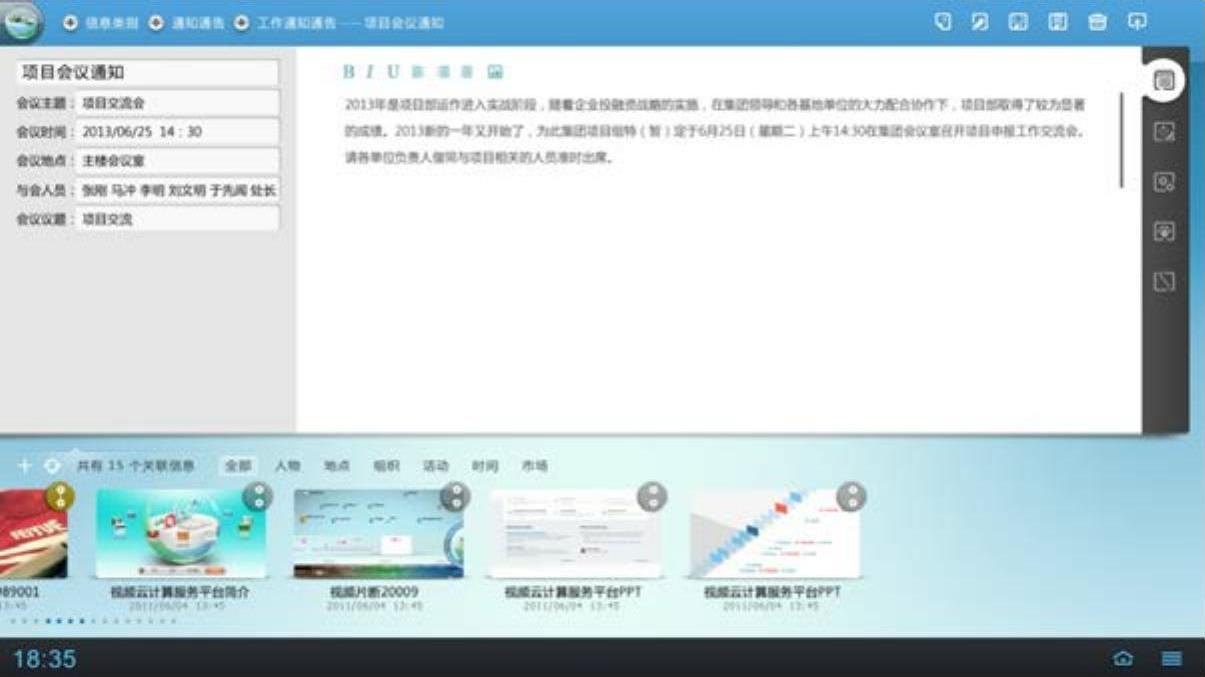Align text left in editor
This screenshot has height=677, width=1205.
click(418, 72)
